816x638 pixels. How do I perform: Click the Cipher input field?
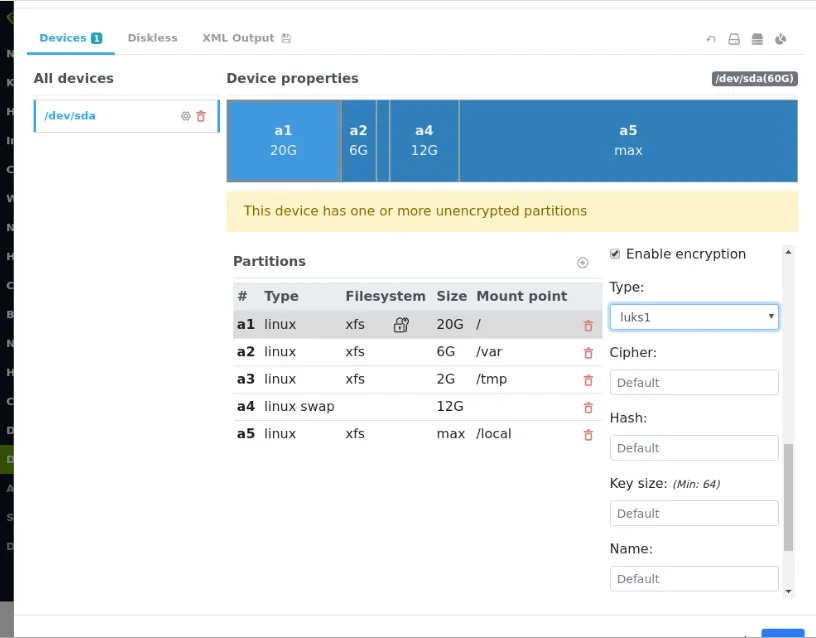(x=694, y=382)
